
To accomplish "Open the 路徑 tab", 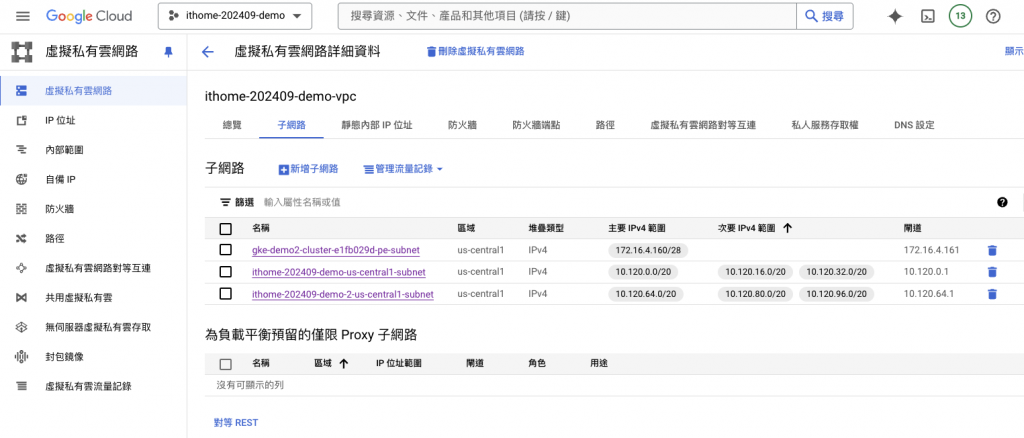I will point(605,125).
